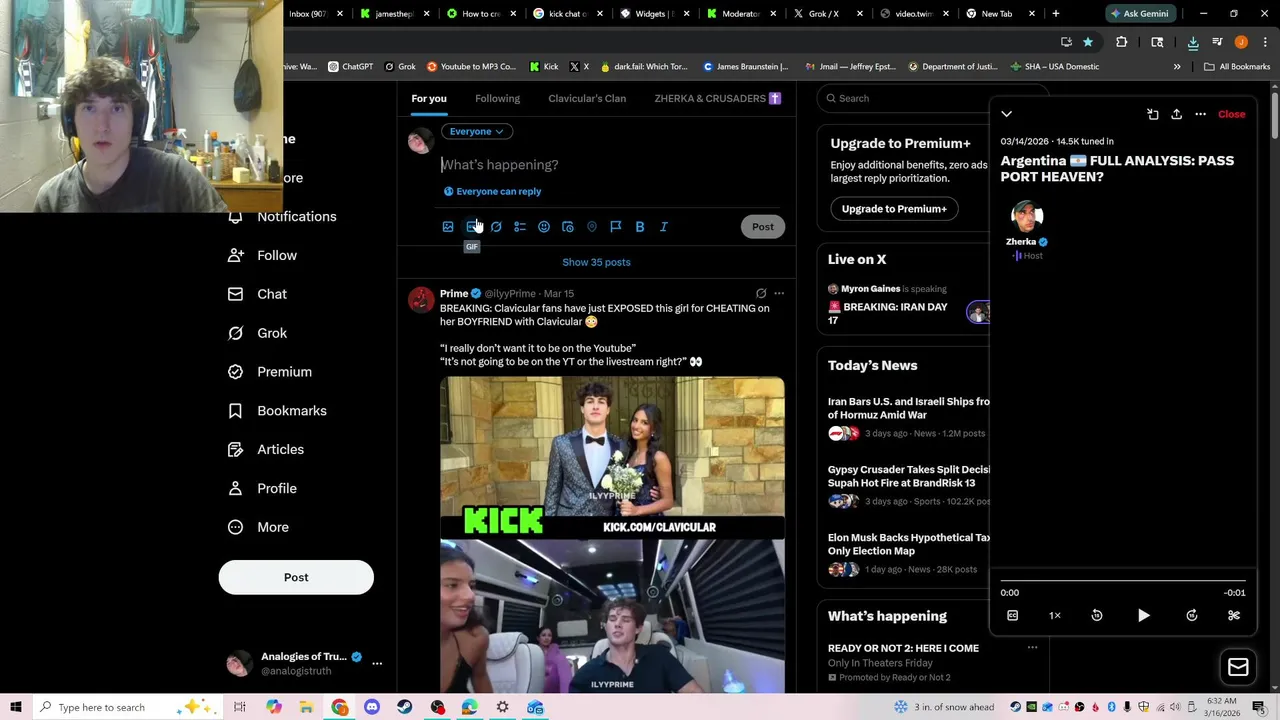1280x720 pixels.
Task: Open Bookmarks in the left sidebar
Action: coord(278,411)
